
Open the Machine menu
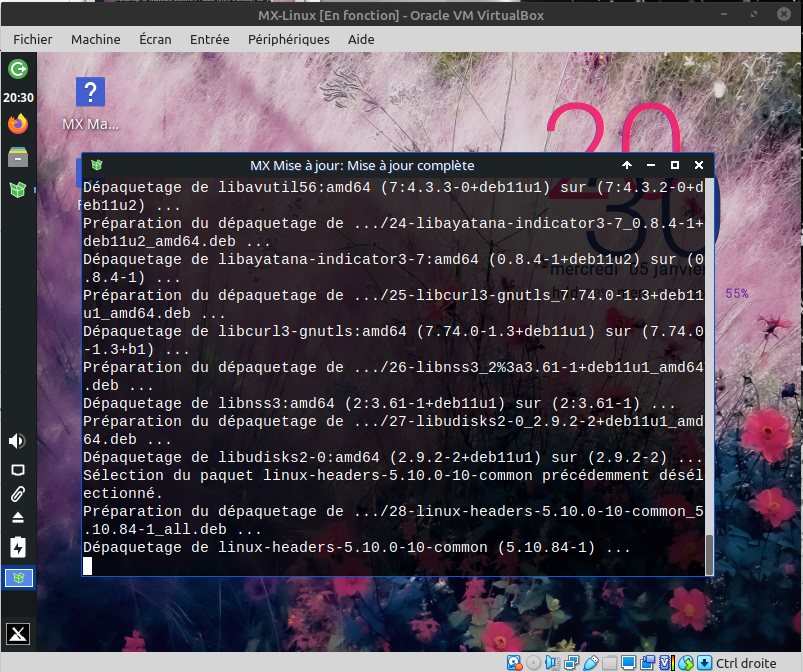pos(96,39)
